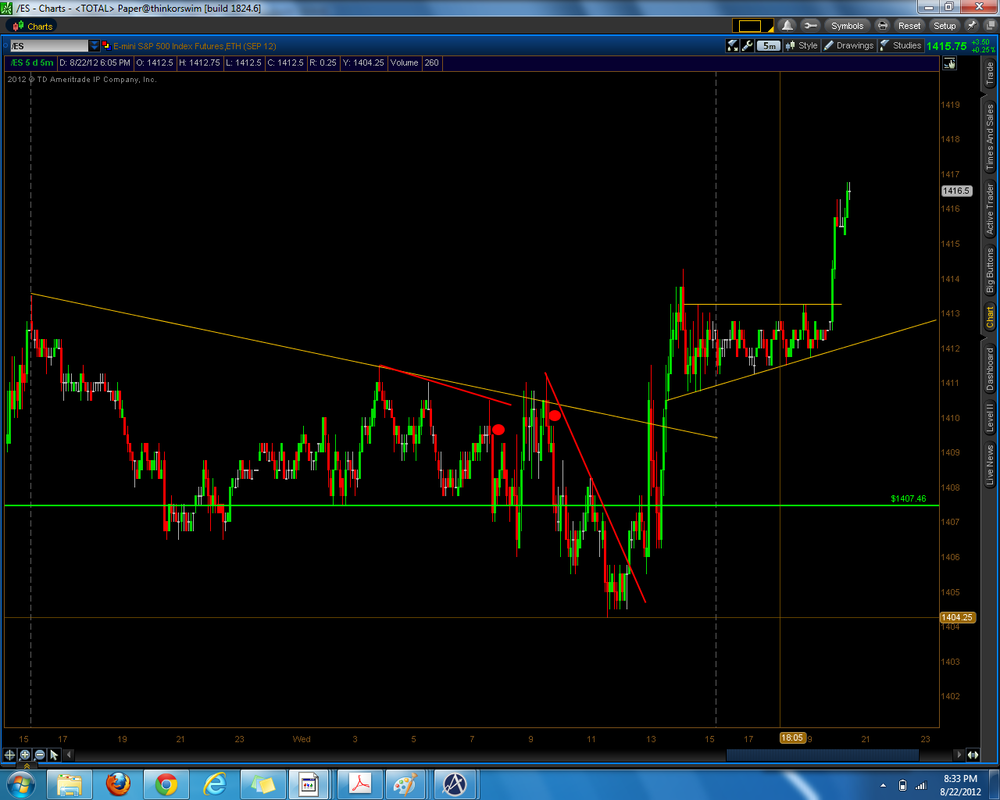Open the Trade side tab
1000x800 pixels.
tap(990, 74)
